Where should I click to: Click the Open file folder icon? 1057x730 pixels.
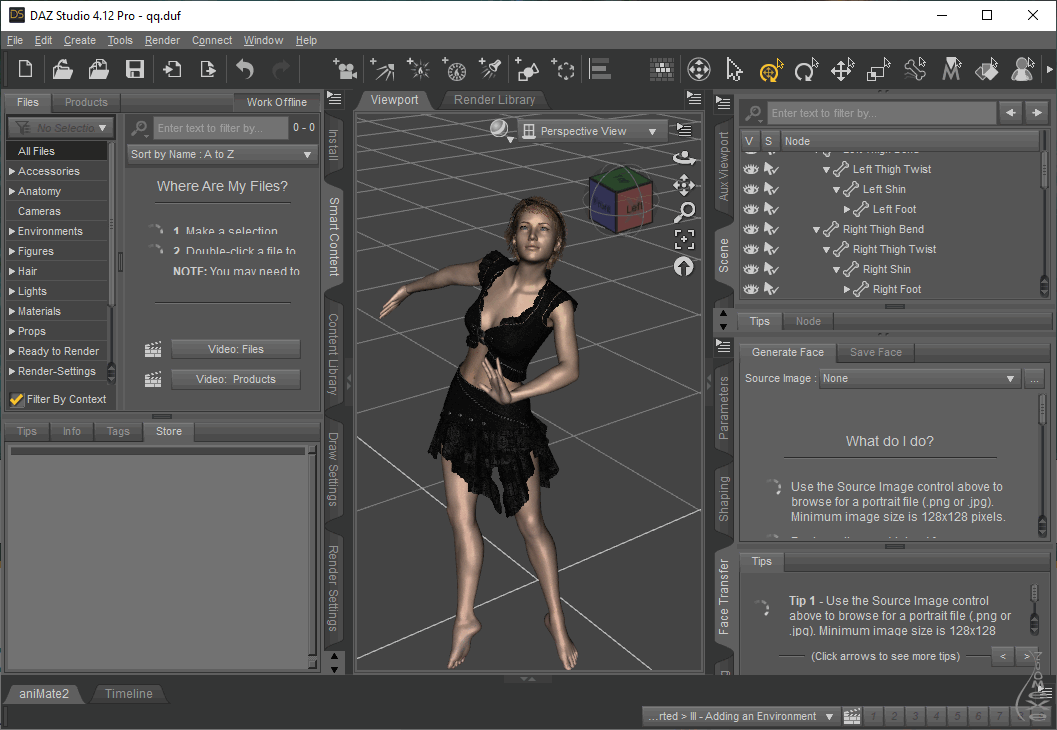coord(62,69)
